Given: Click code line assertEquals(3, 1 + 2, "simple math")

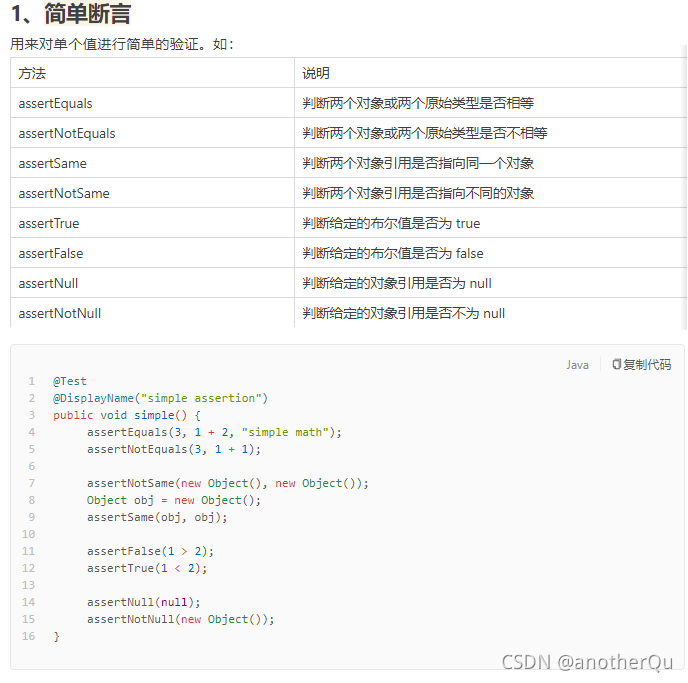Looking at the screenshot, I should (214, 433).
